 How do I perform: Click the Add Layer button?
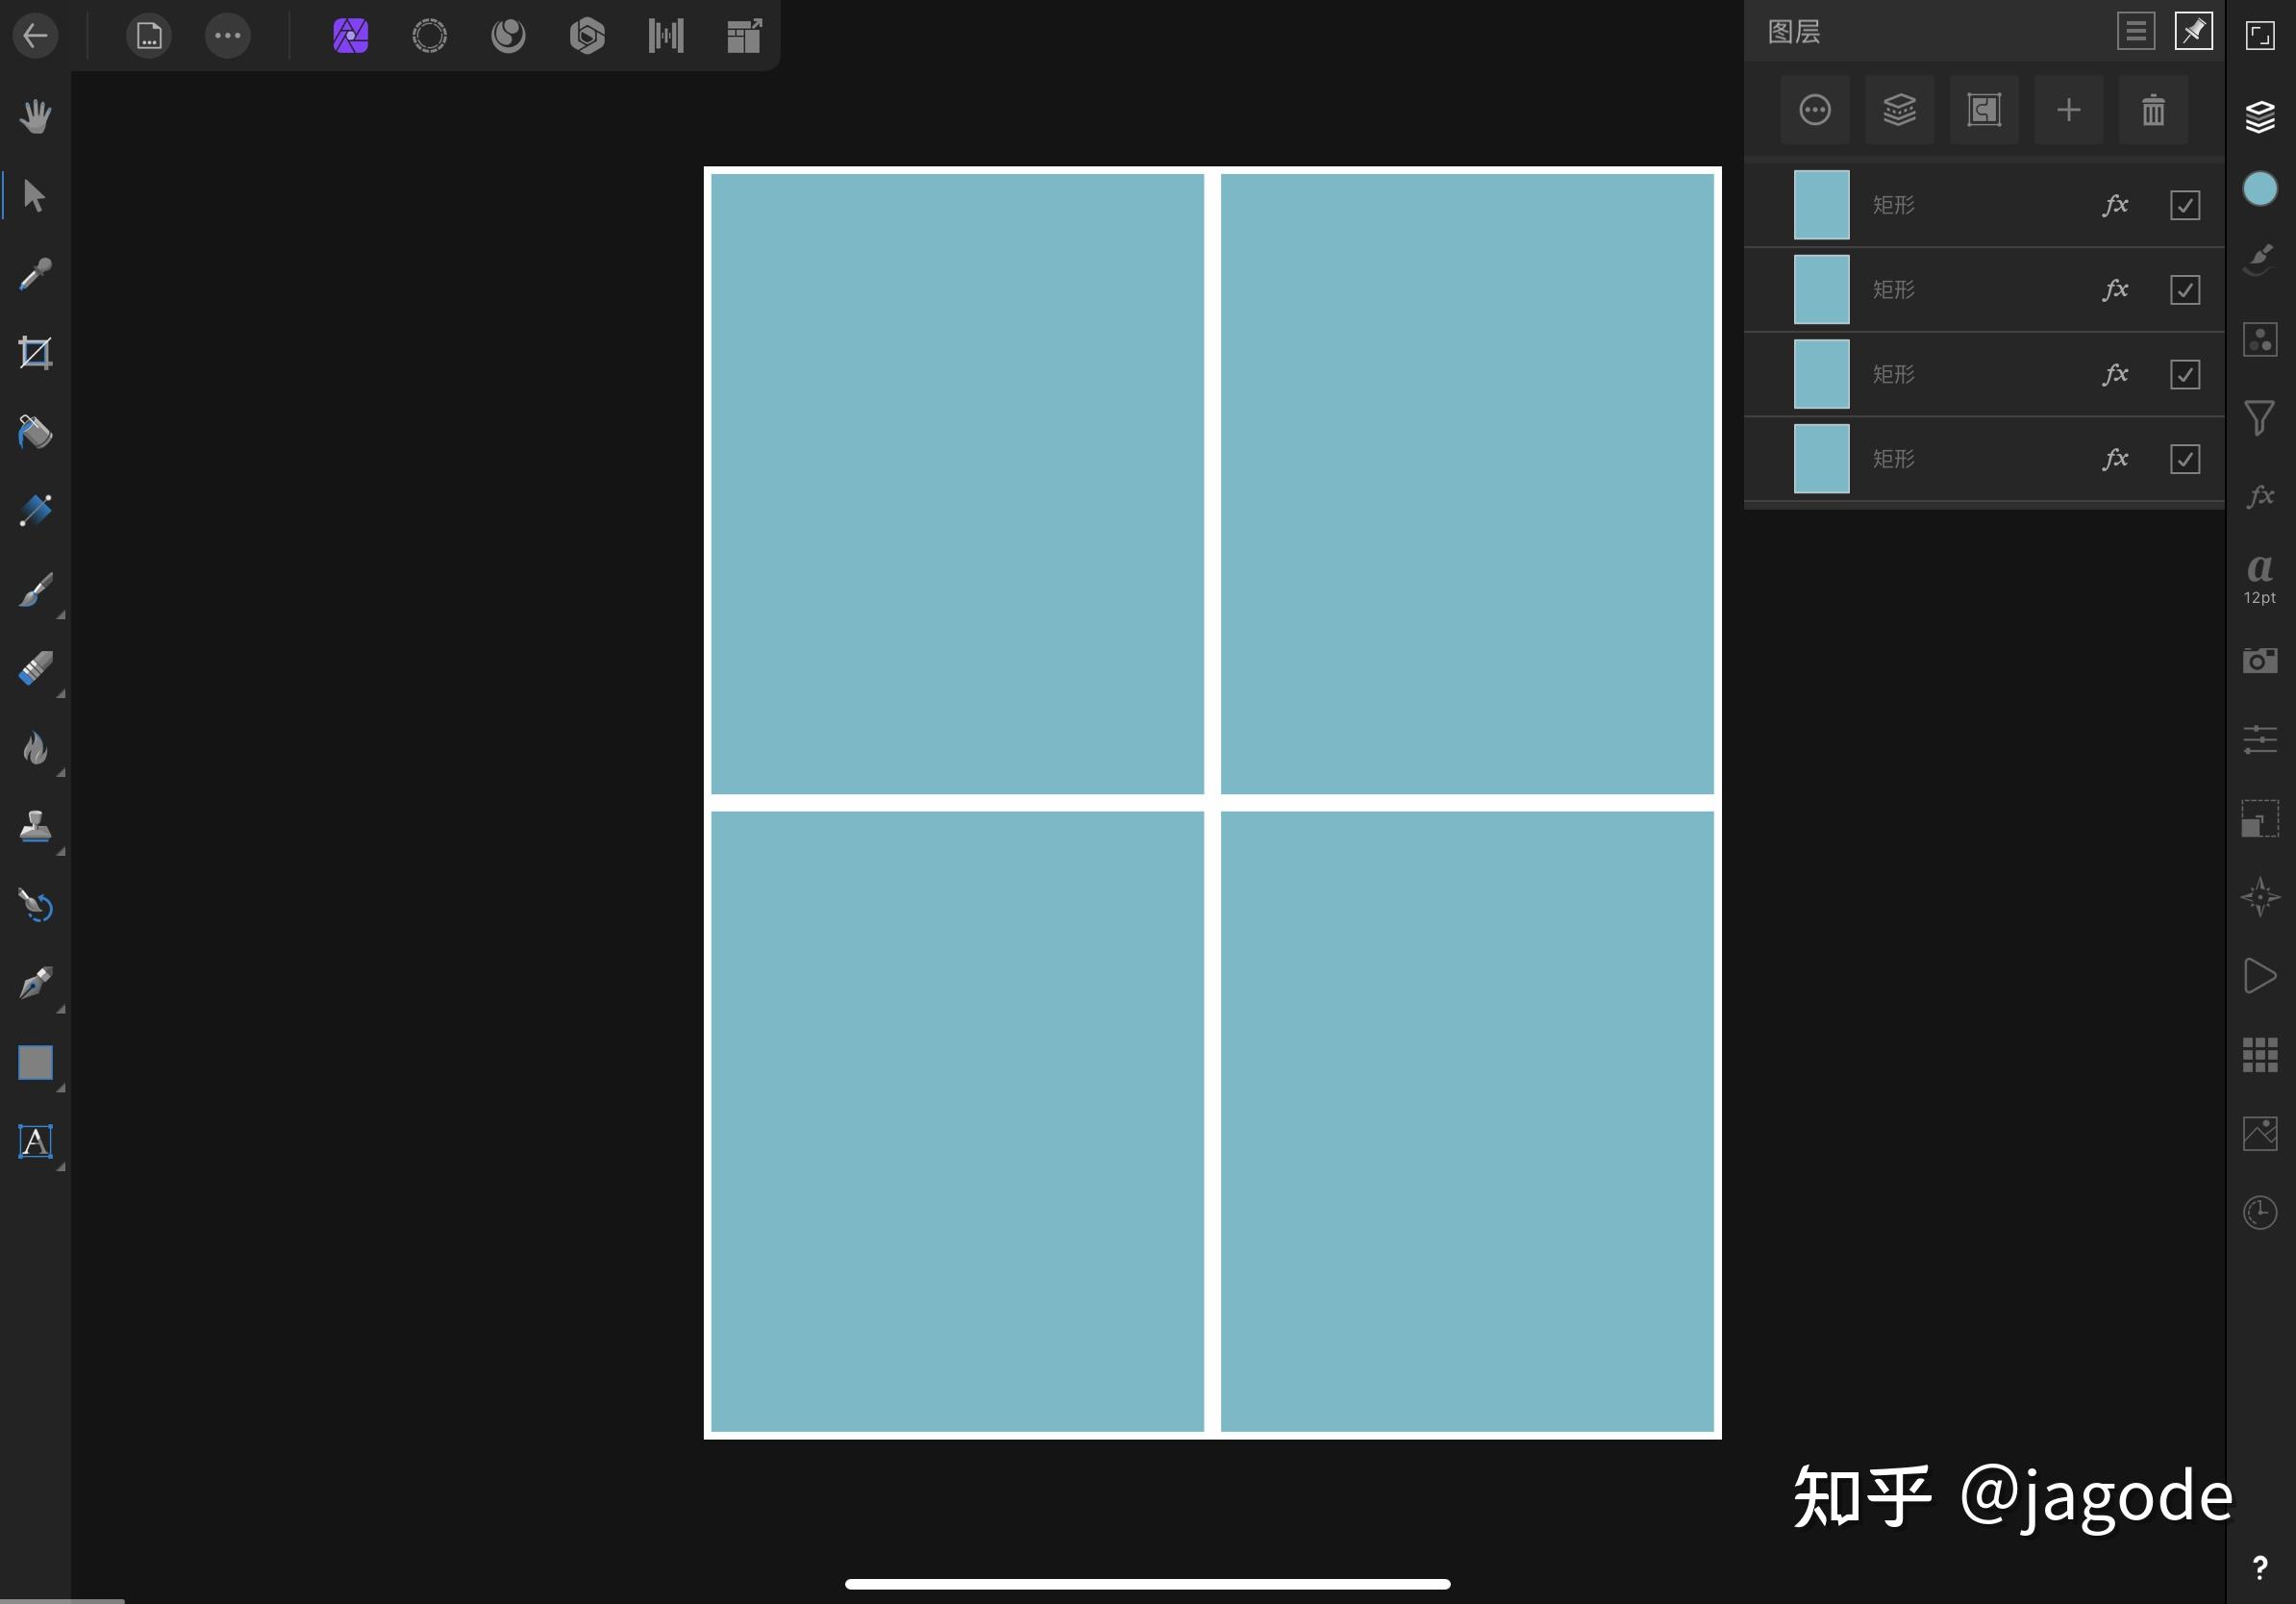click(2069, 109)
